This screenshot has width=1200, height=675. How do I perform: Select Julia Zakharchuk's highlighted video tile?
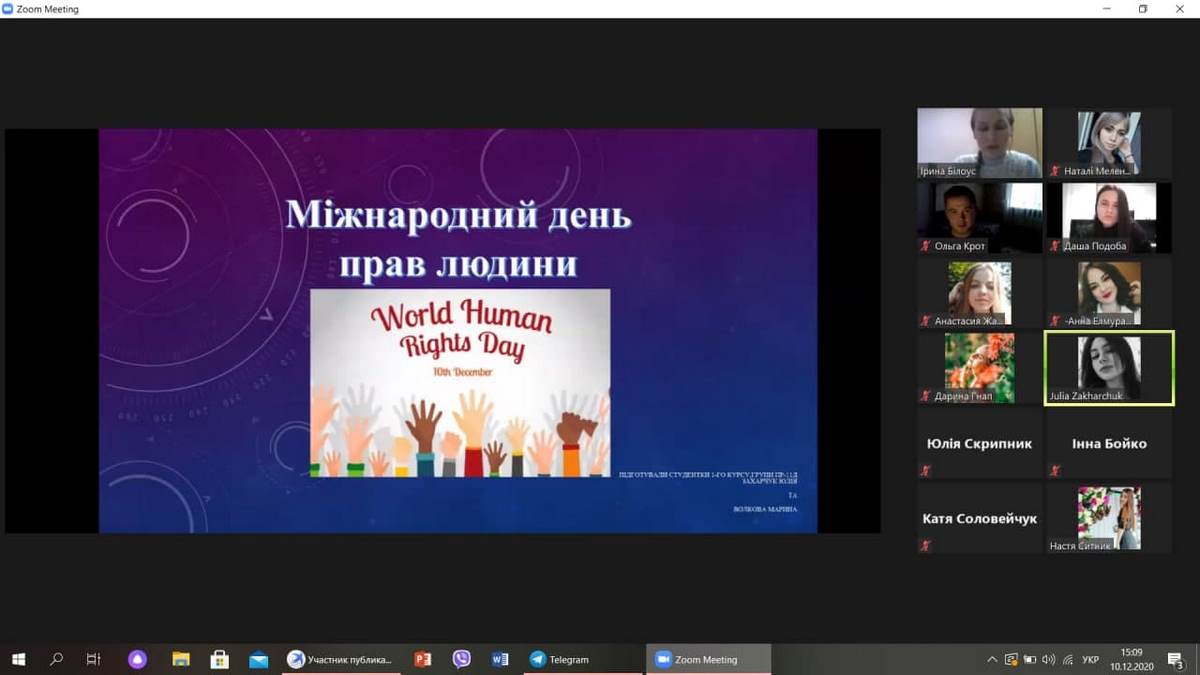tap(1108, 369)
